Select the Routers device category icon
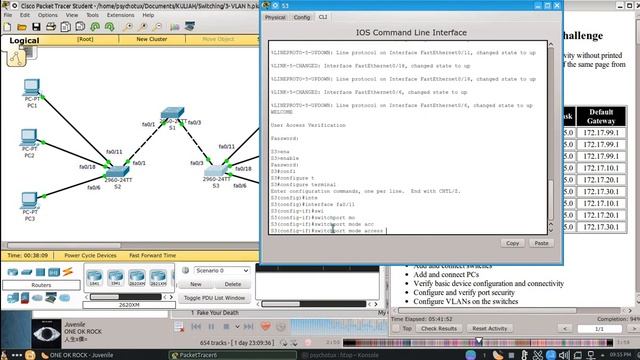The height and width of the screenshot is (360, 640). (x=13, y=272)
